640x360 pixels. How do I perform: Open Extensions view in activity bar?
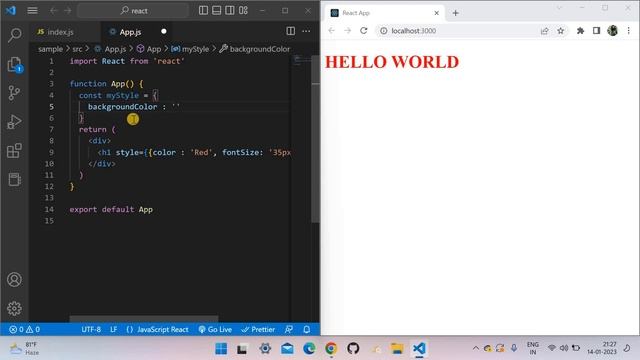pos(14,151)
